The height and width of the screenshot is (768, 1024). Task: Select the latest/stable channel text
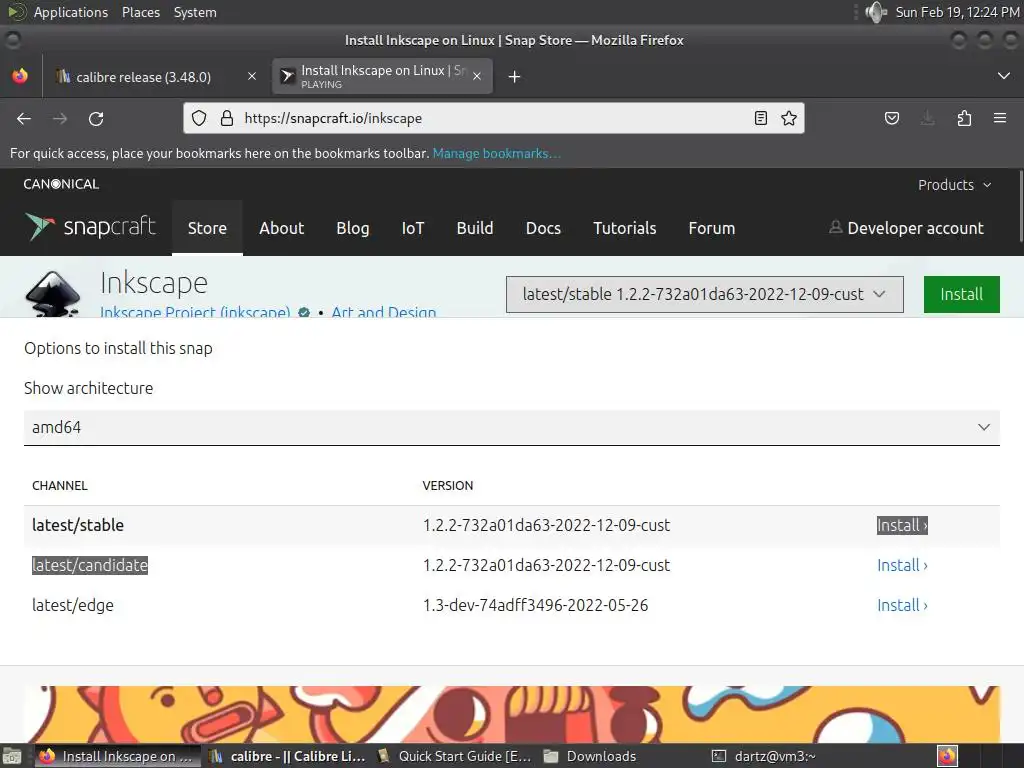pos(78,525)
